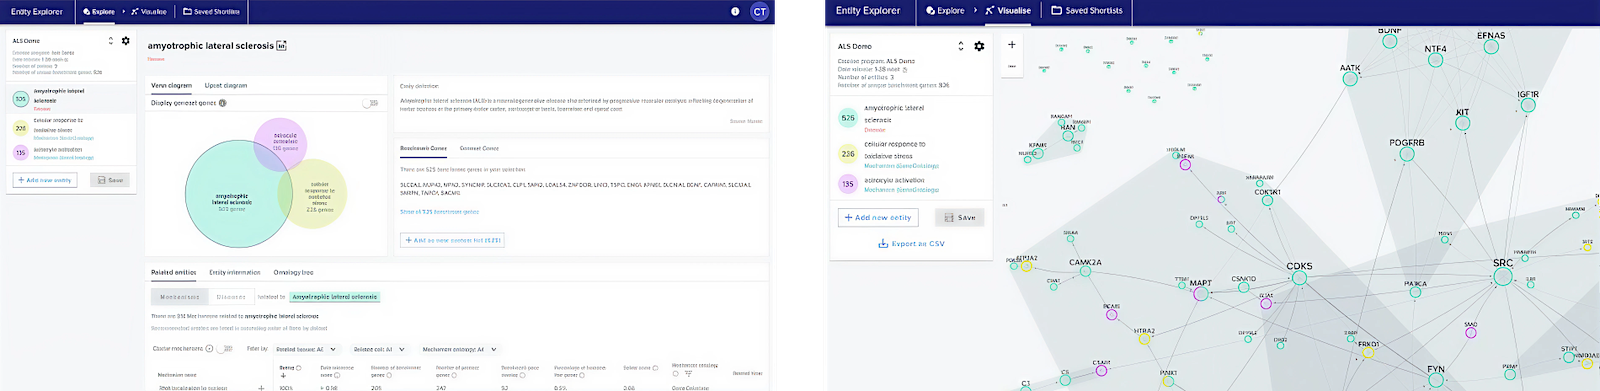This screenshot has width=1600, height=391.
Task: Select the SRC node in the graph
Action: point(1503,277)
